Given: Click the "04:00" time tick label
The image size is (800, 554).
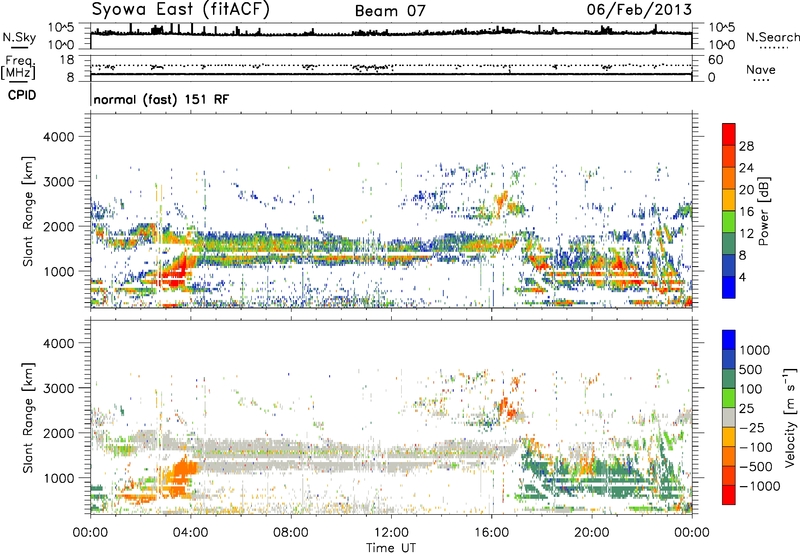Looking at the screenshot, I should [x=190, y=533].
